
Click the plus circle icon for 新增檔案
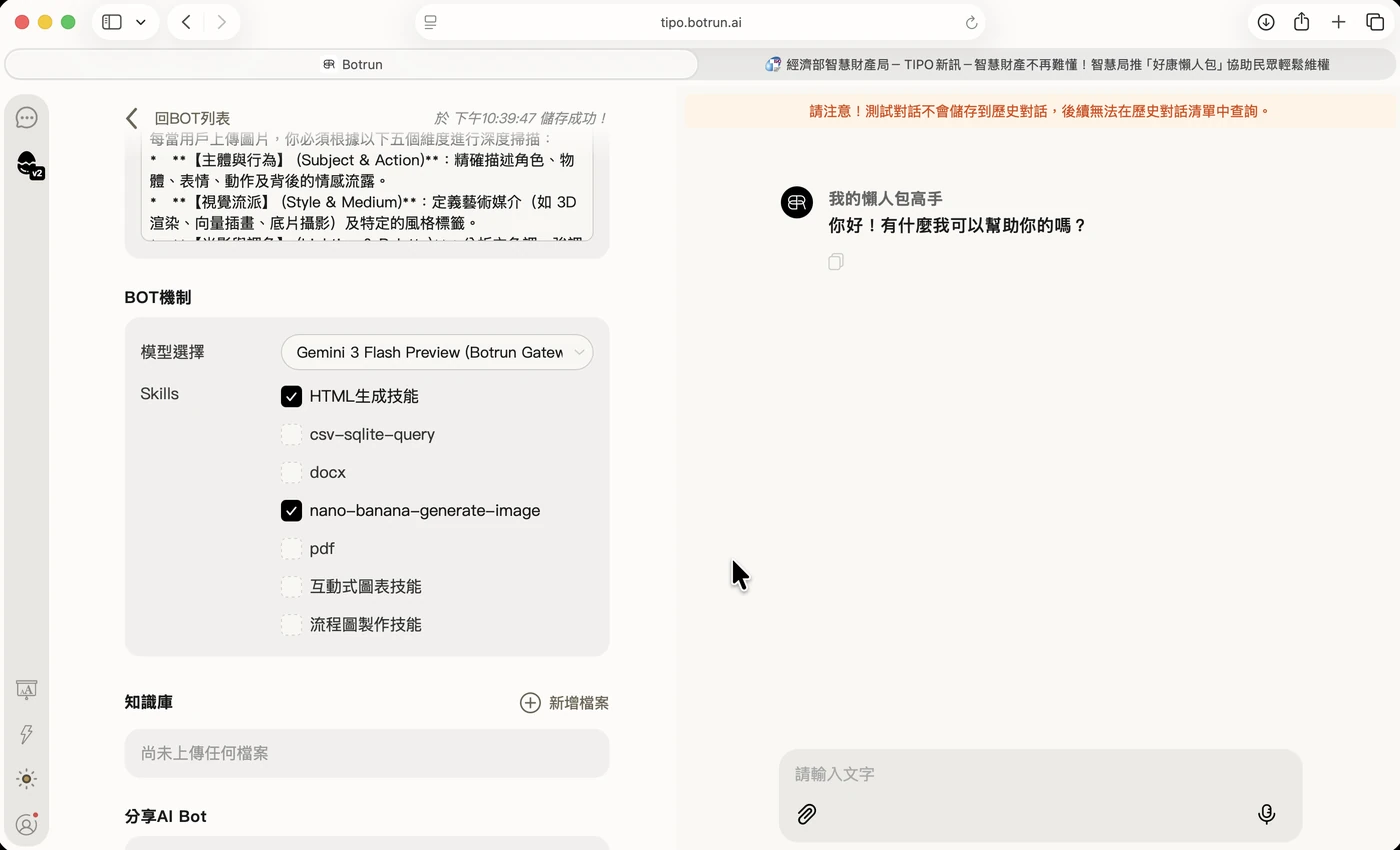point(530,703)
